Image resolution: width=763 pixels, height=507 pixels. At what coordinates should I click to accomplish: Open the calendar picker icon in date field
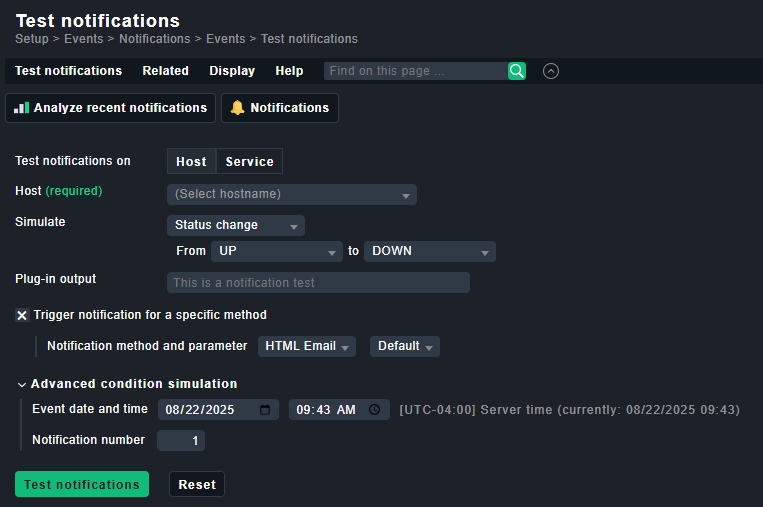tap(265, 410)
